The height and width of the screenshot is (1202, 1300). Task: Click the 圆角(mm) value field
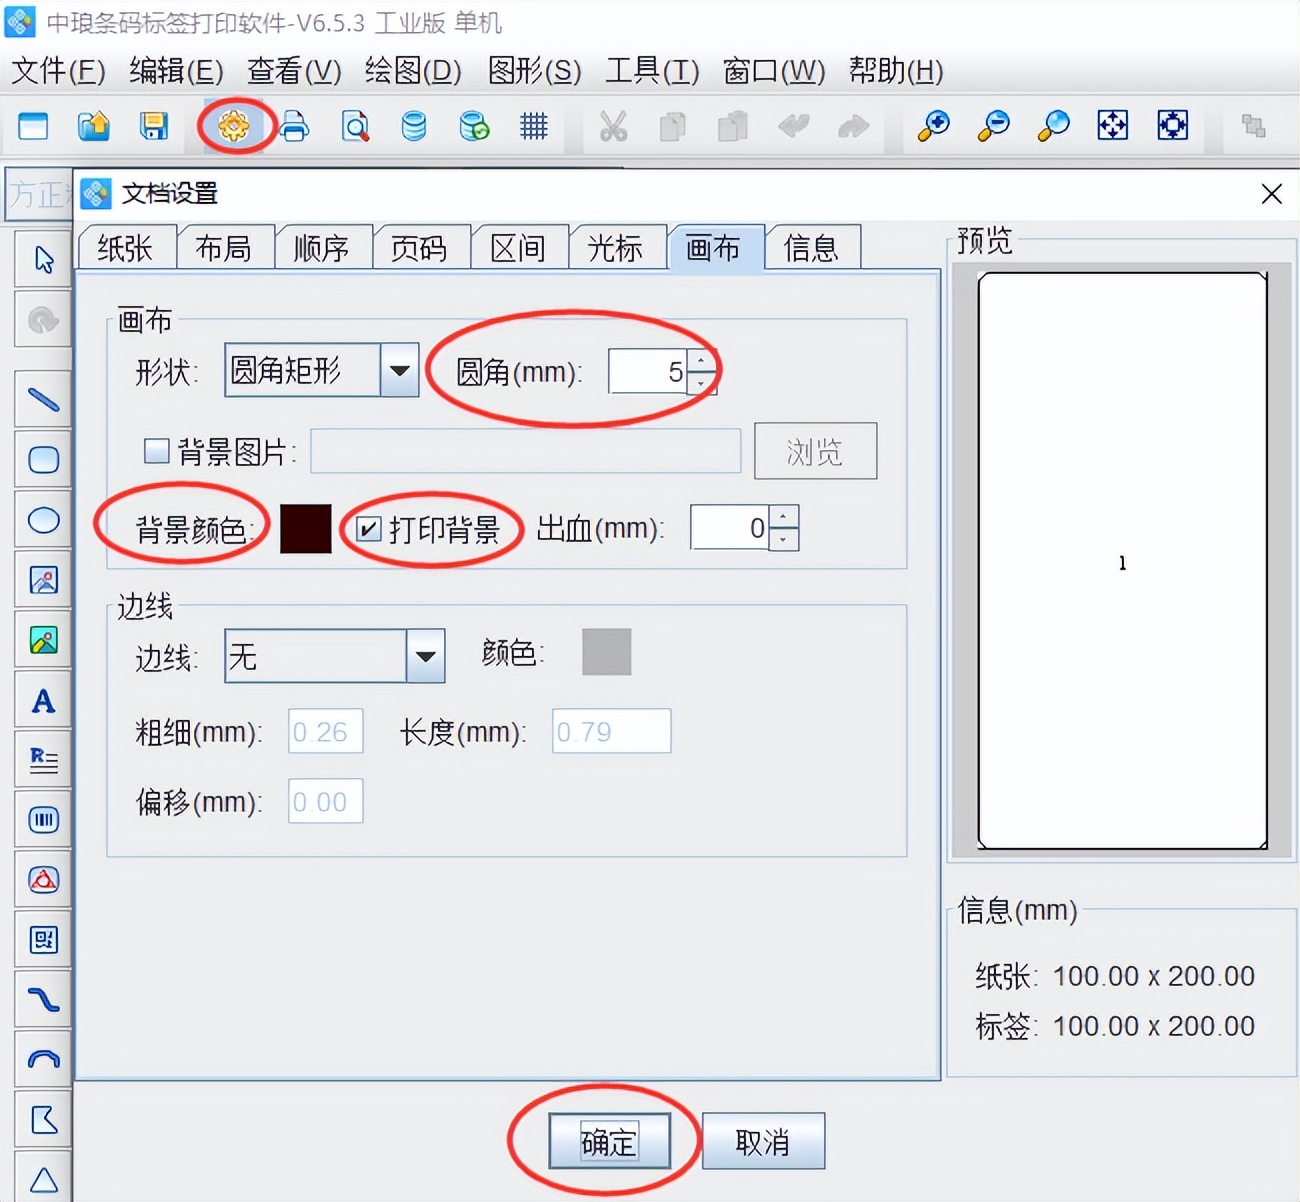648,371
